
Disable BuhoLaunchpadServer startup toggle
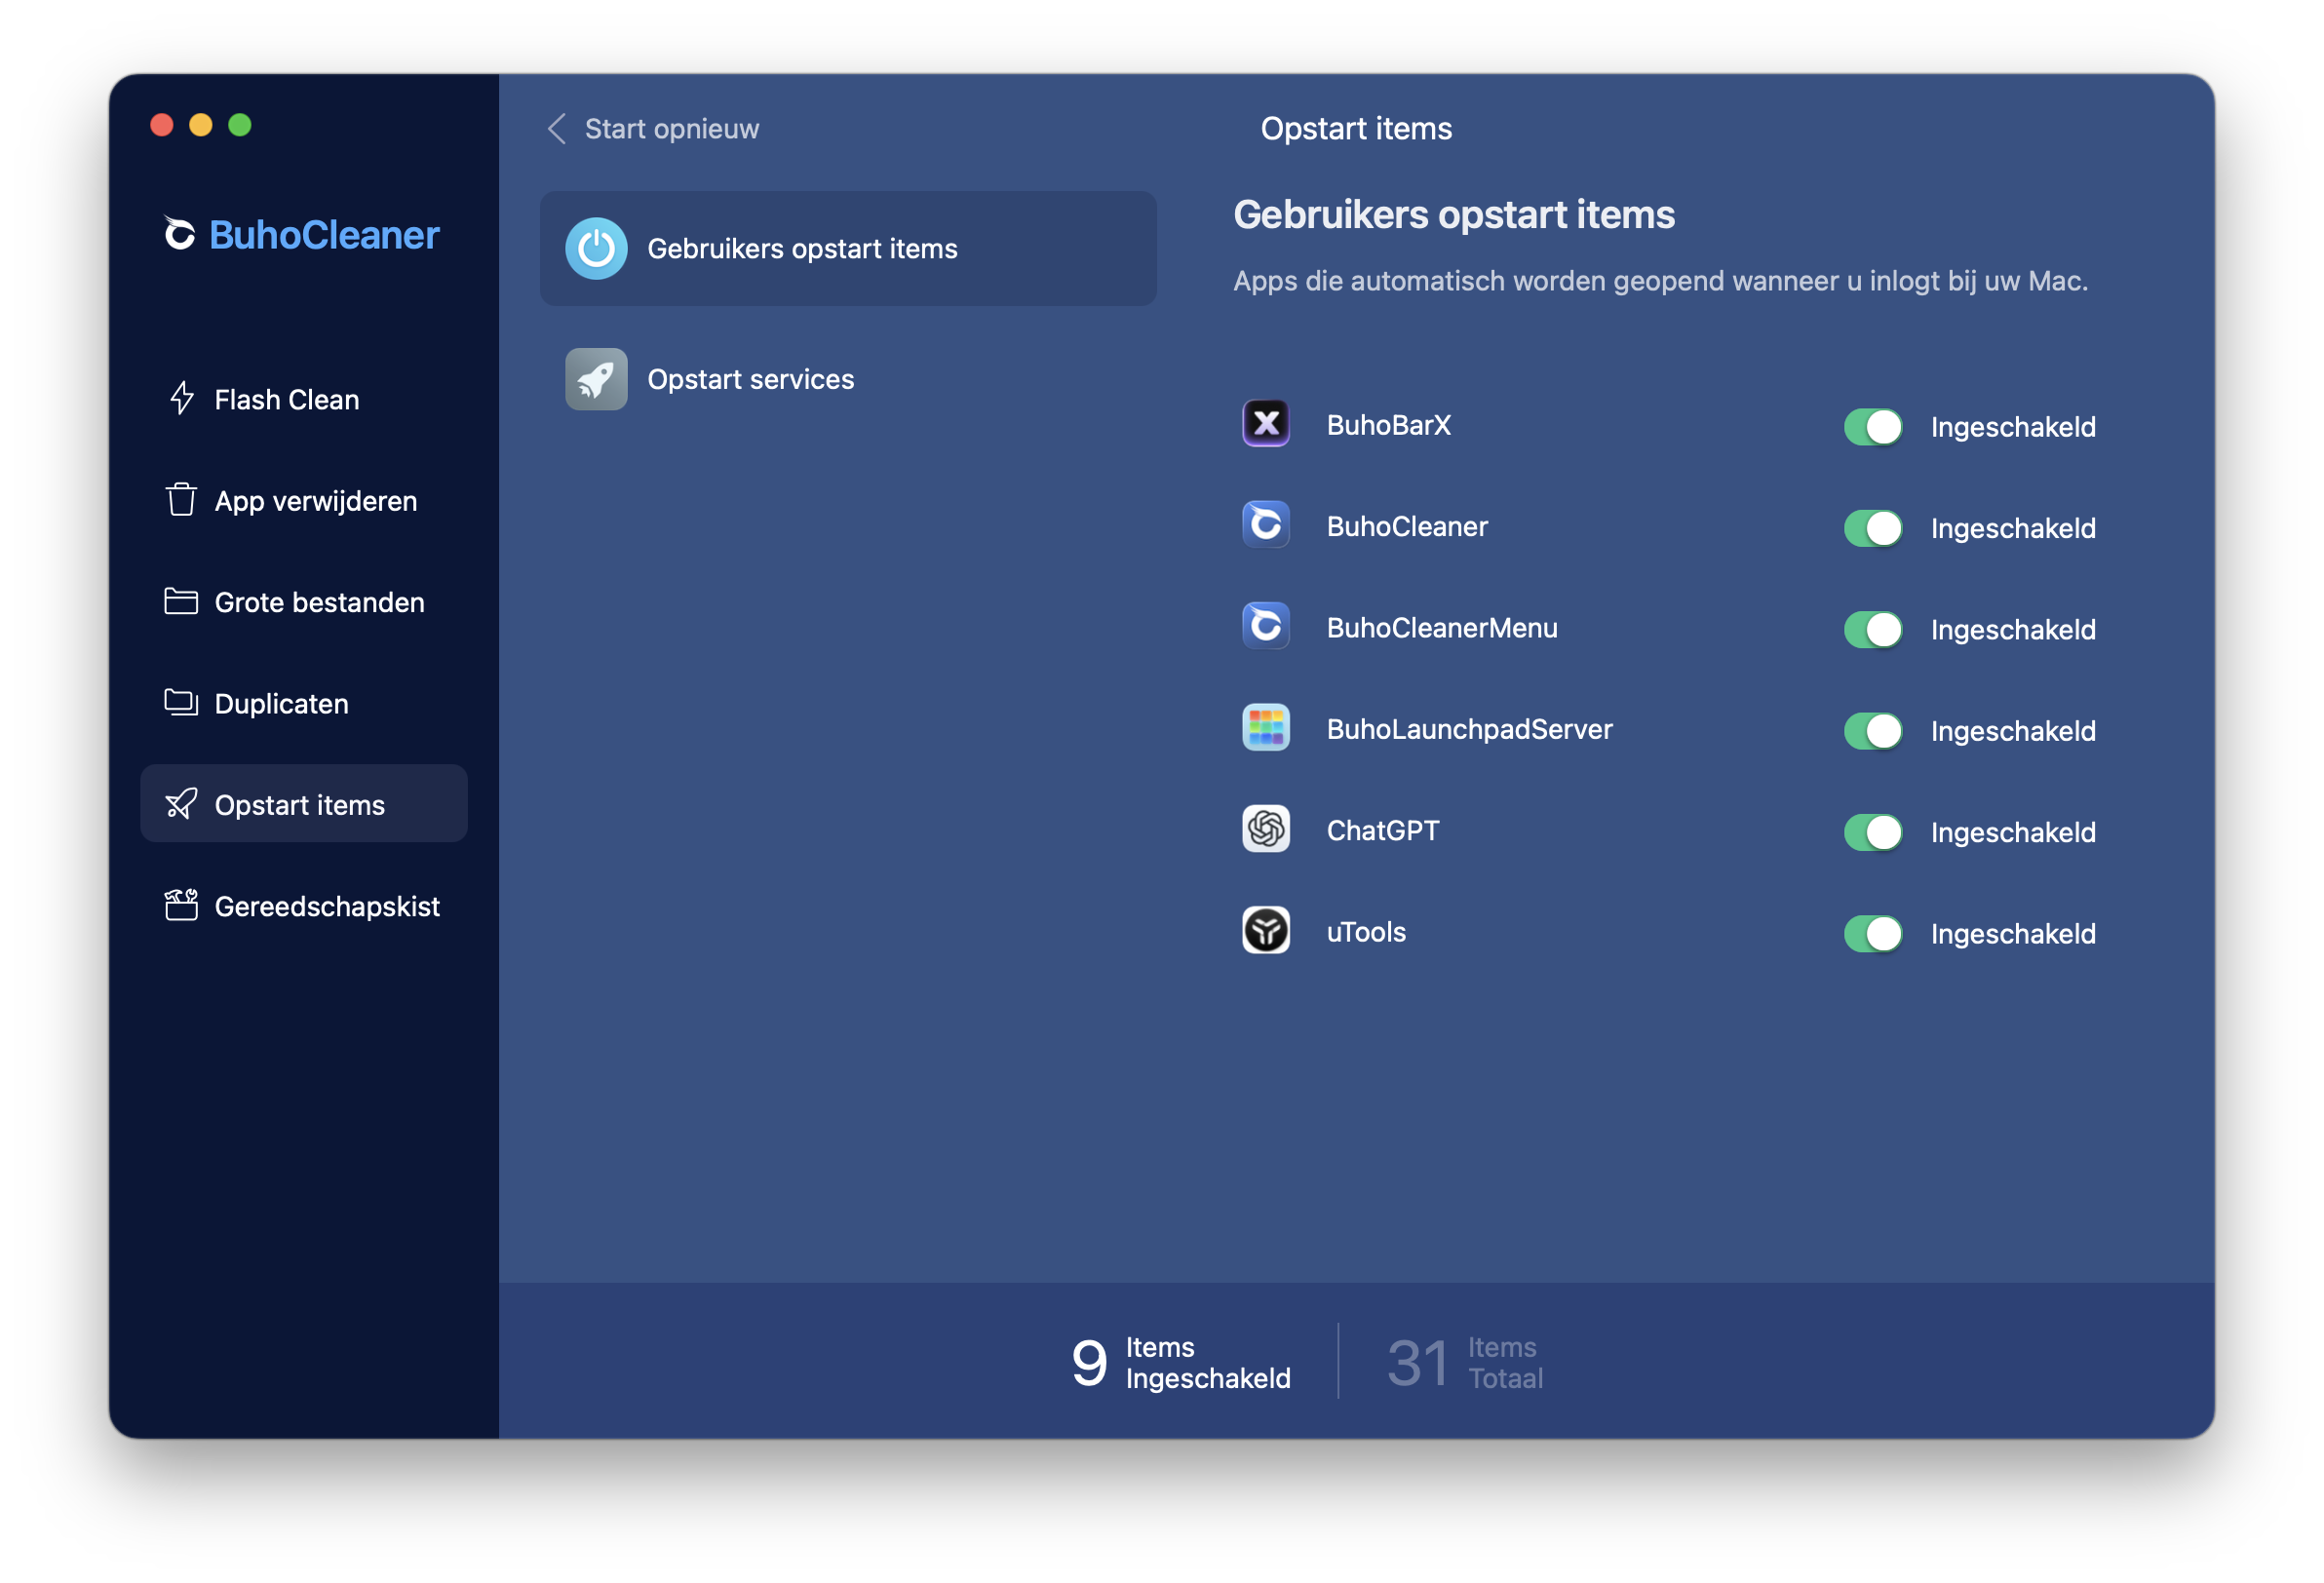coord(1873,731)
